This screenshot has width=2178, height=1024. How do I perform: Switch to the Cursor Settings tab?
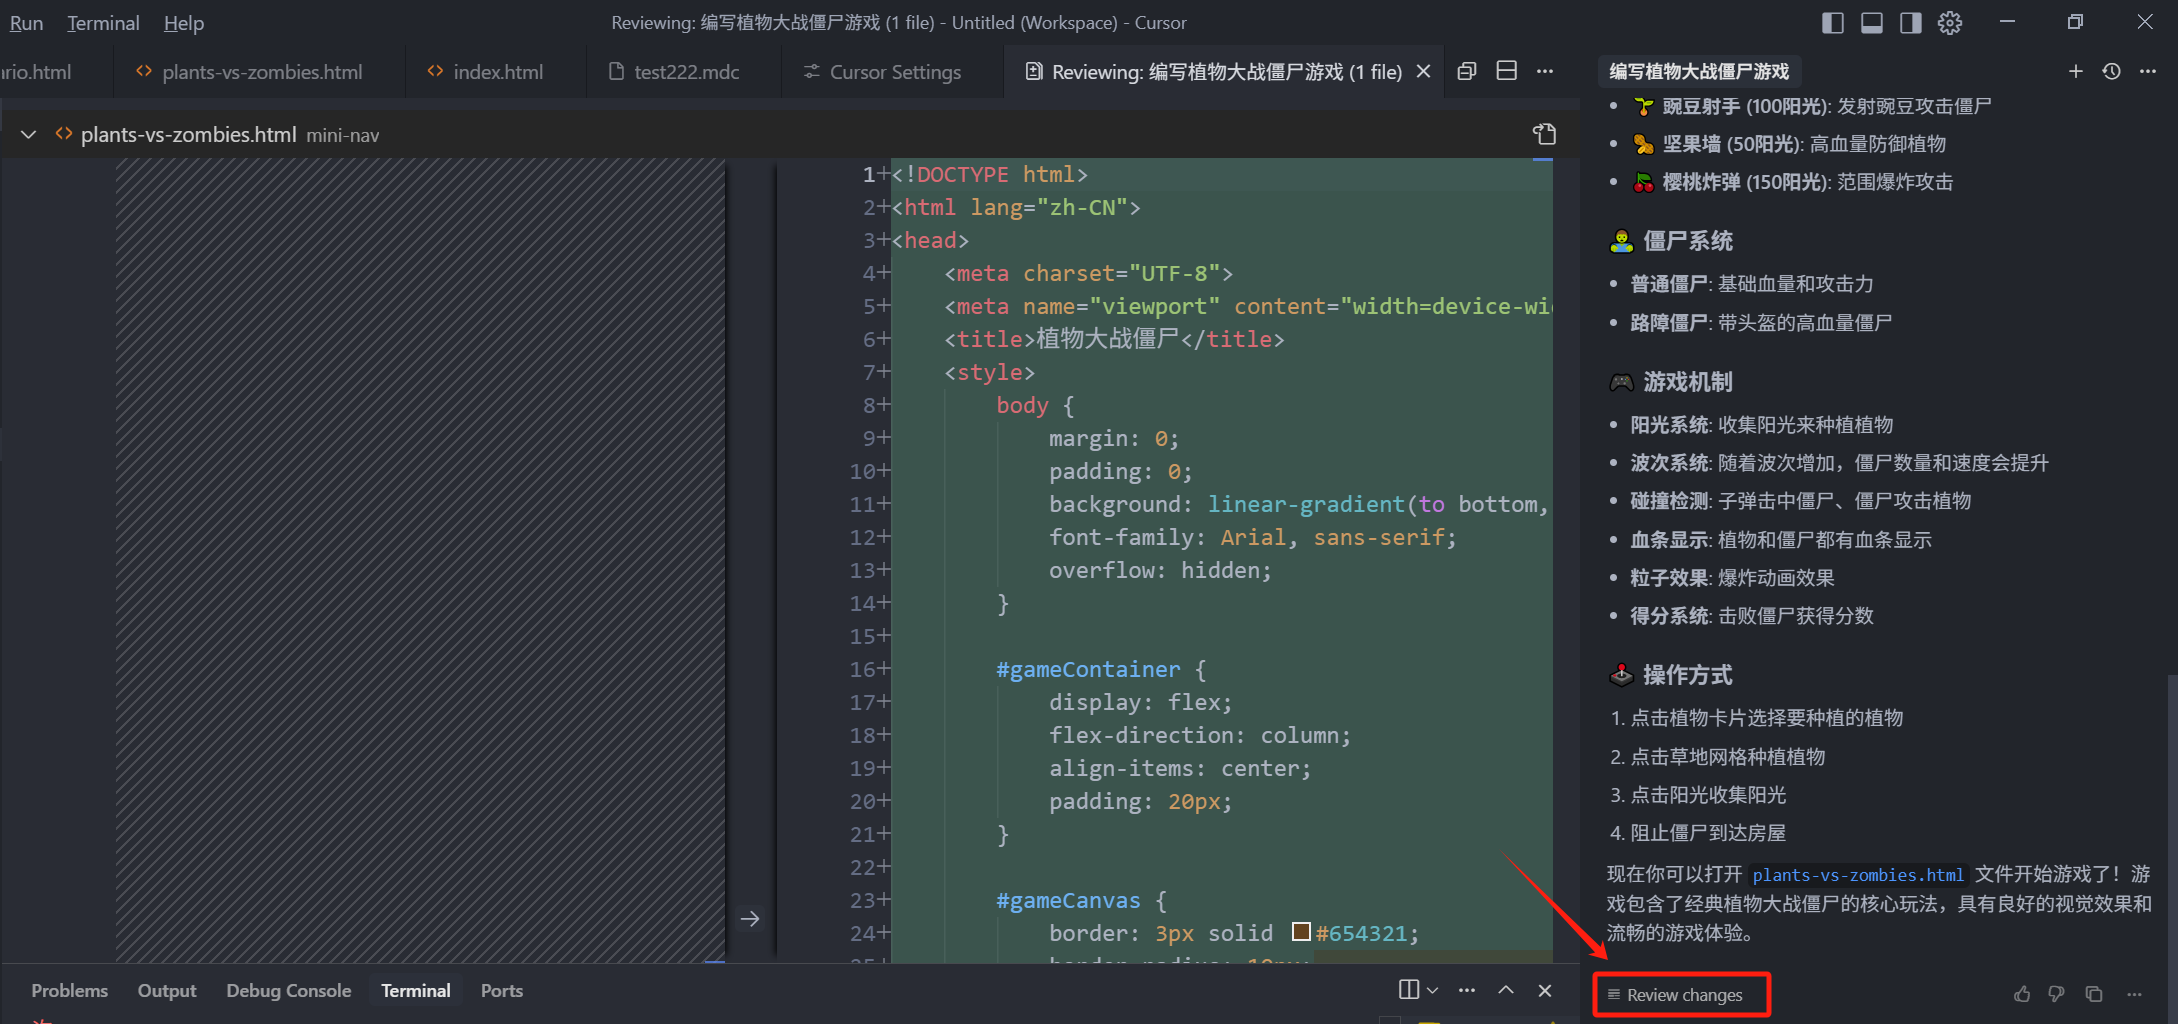click(884, 72)
